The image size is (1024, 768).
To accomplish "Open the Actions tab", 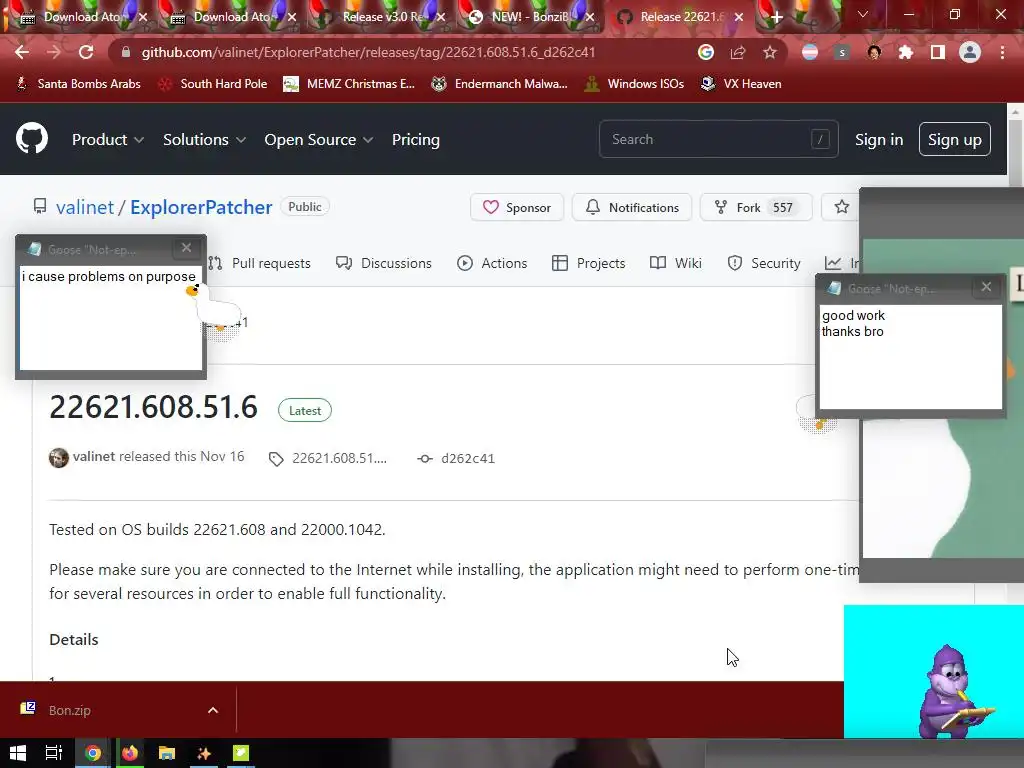I will (x=492, y=263).
